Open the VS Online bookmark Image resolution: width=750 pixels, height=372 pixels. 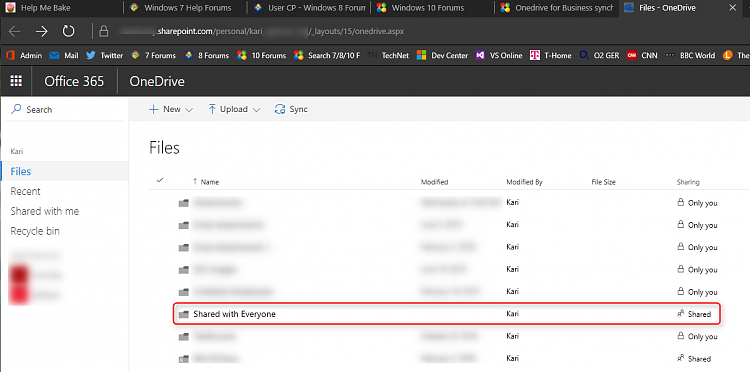coord(499,55)
